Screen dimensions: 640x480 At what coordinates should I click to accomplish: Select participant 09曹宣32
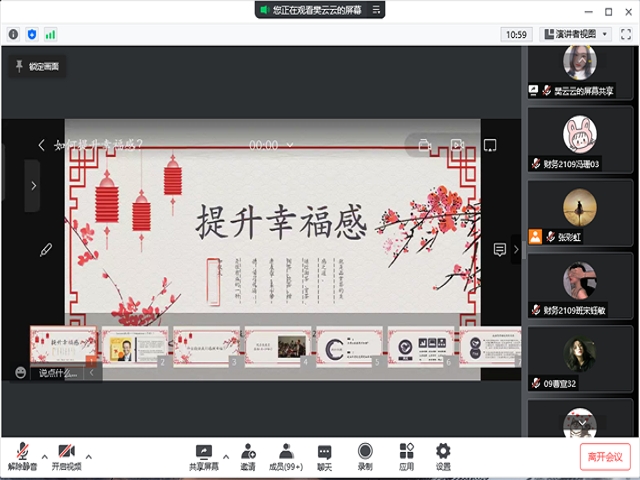[x=580, y=359]
